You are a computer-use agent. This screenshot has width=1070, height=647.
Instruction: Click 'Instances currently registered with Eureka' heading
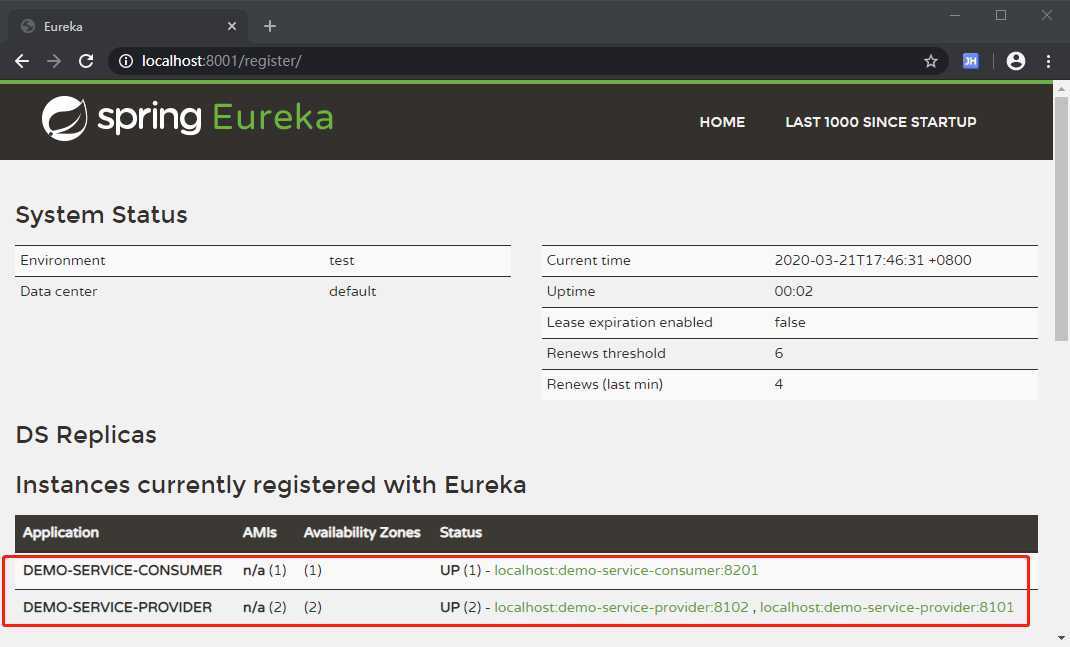click(271, 485)
